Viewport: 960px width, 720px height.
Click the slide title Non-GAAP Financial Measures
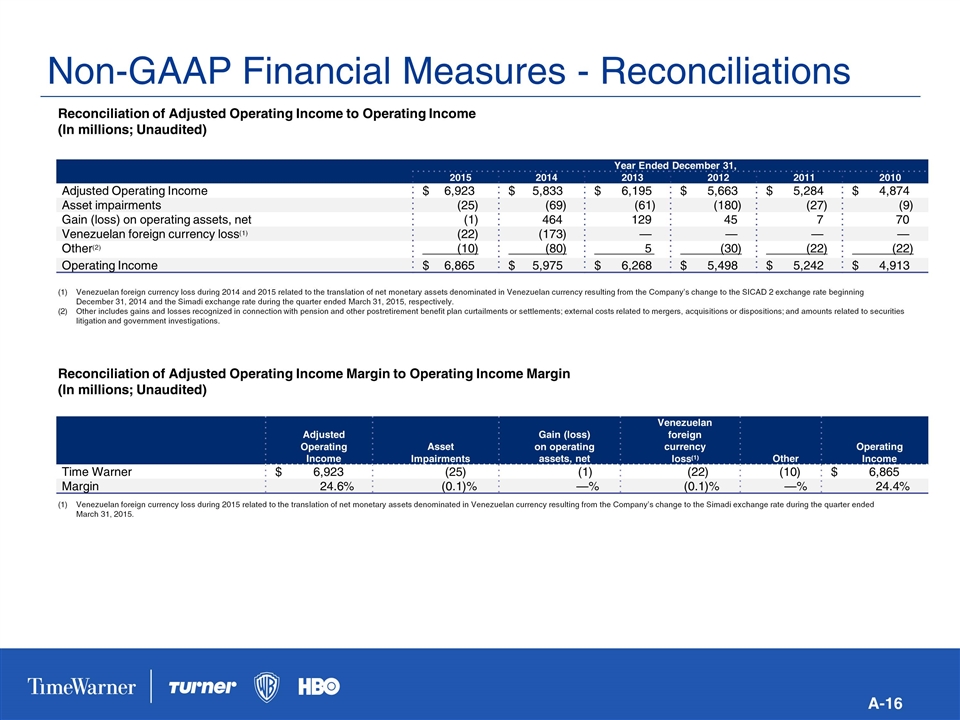coord(443,70)
